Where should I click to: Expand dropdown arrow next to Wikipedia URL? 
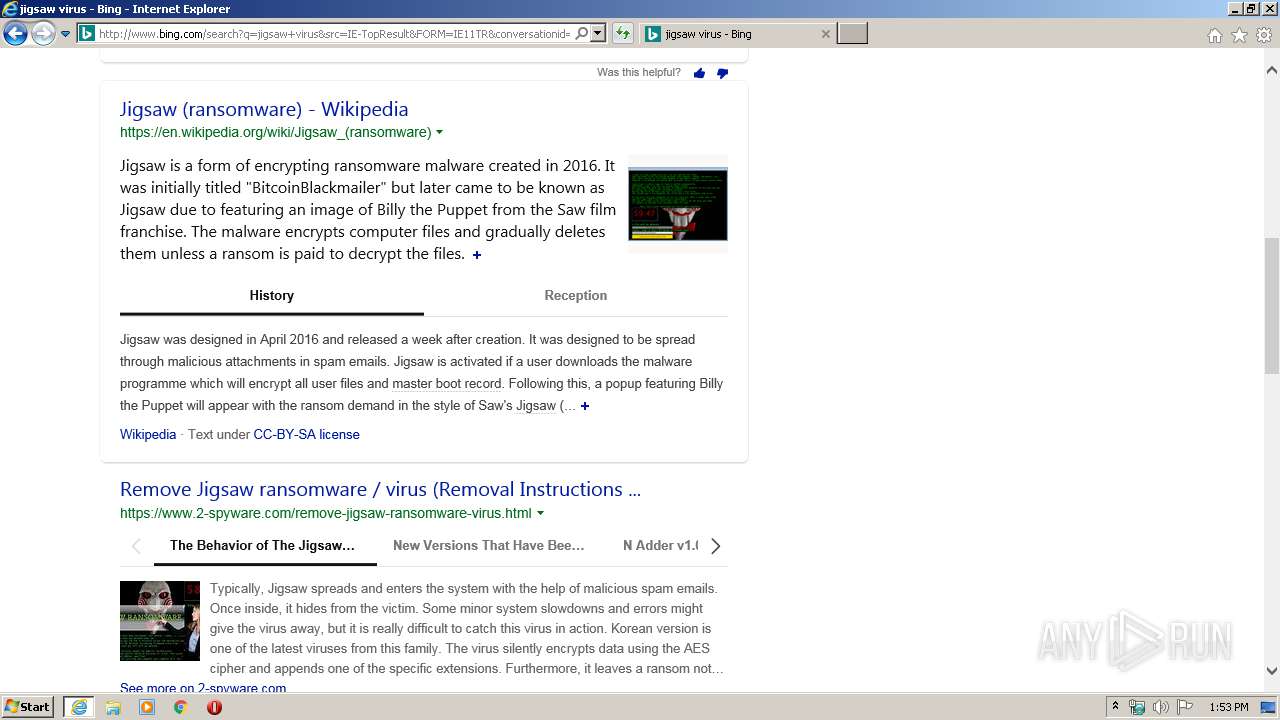[x=439, y=132]
